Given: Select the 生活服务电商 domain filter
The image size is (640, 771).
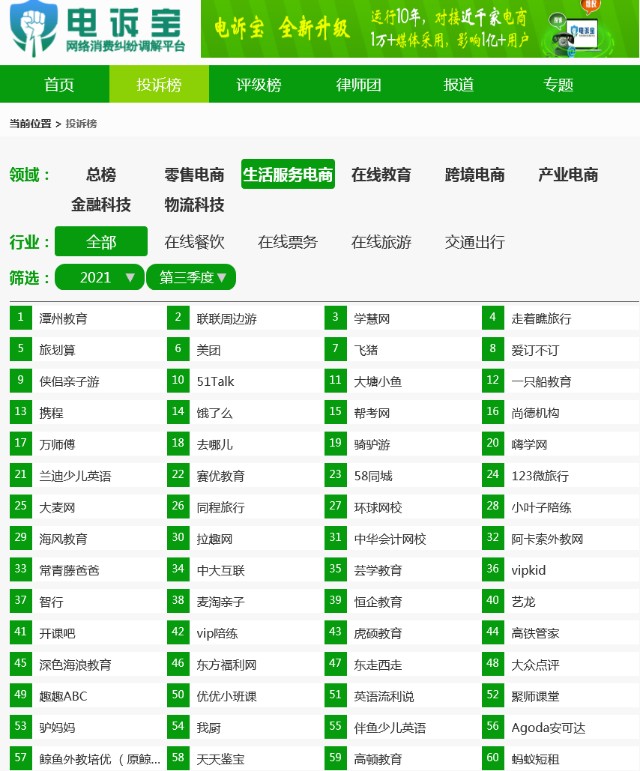Looking at the screenshot, I should [288, 174].
